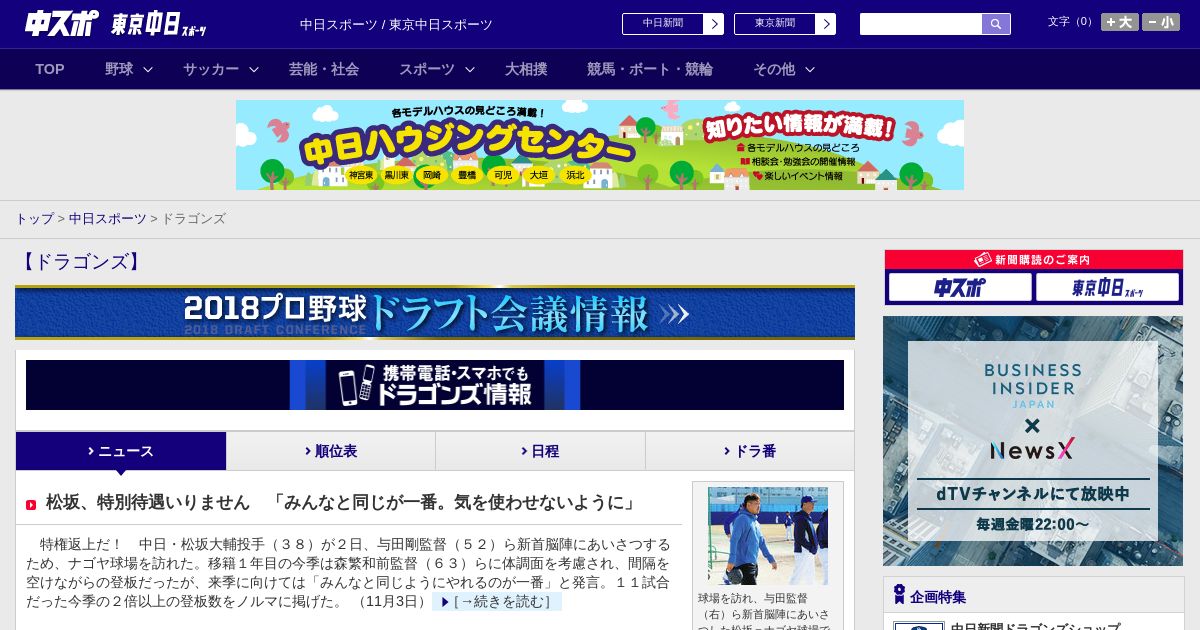Screen dimensions: 1200x630
Task: Select the 日程 tab
Action: 540,451
